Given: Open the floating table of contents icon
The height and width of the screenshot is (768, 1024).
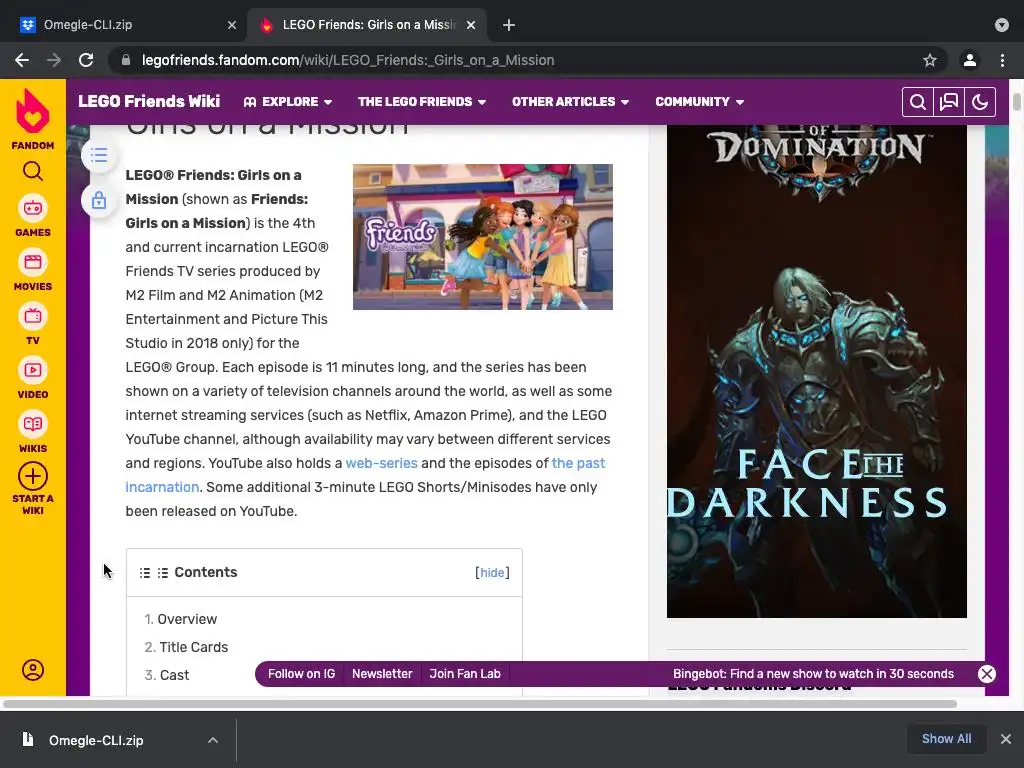Looking at the screenshot, I should (x=99, y=155).
